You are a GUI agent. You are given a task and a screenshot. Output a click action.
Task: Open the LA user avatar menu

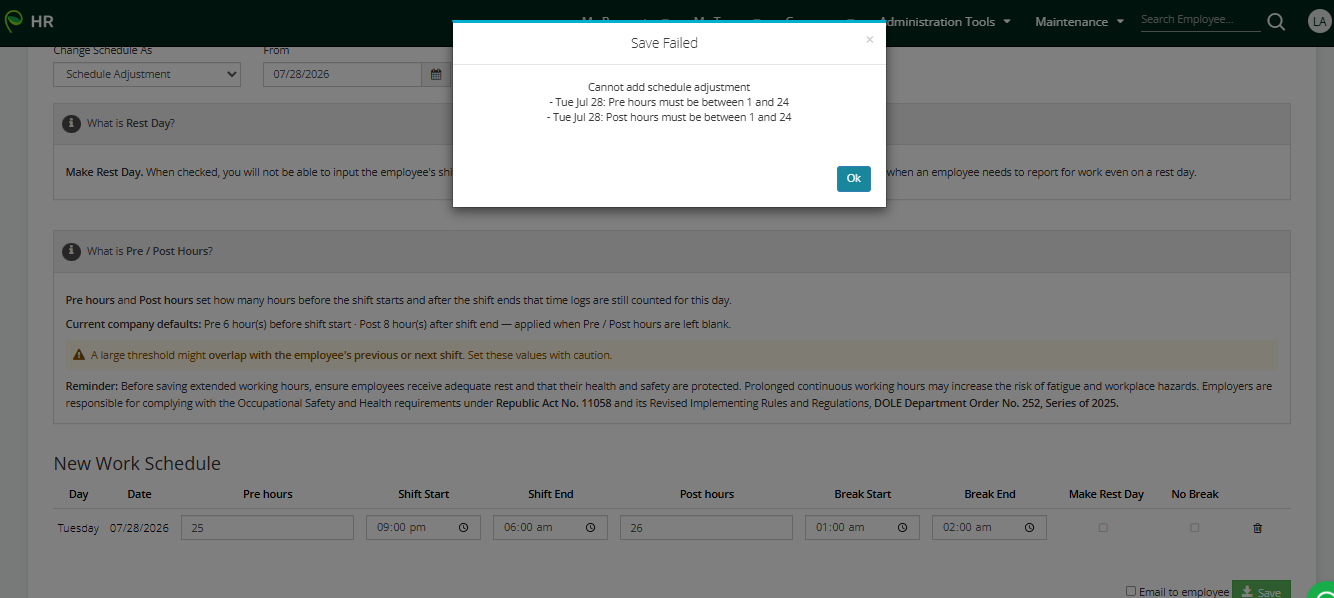1319,22
